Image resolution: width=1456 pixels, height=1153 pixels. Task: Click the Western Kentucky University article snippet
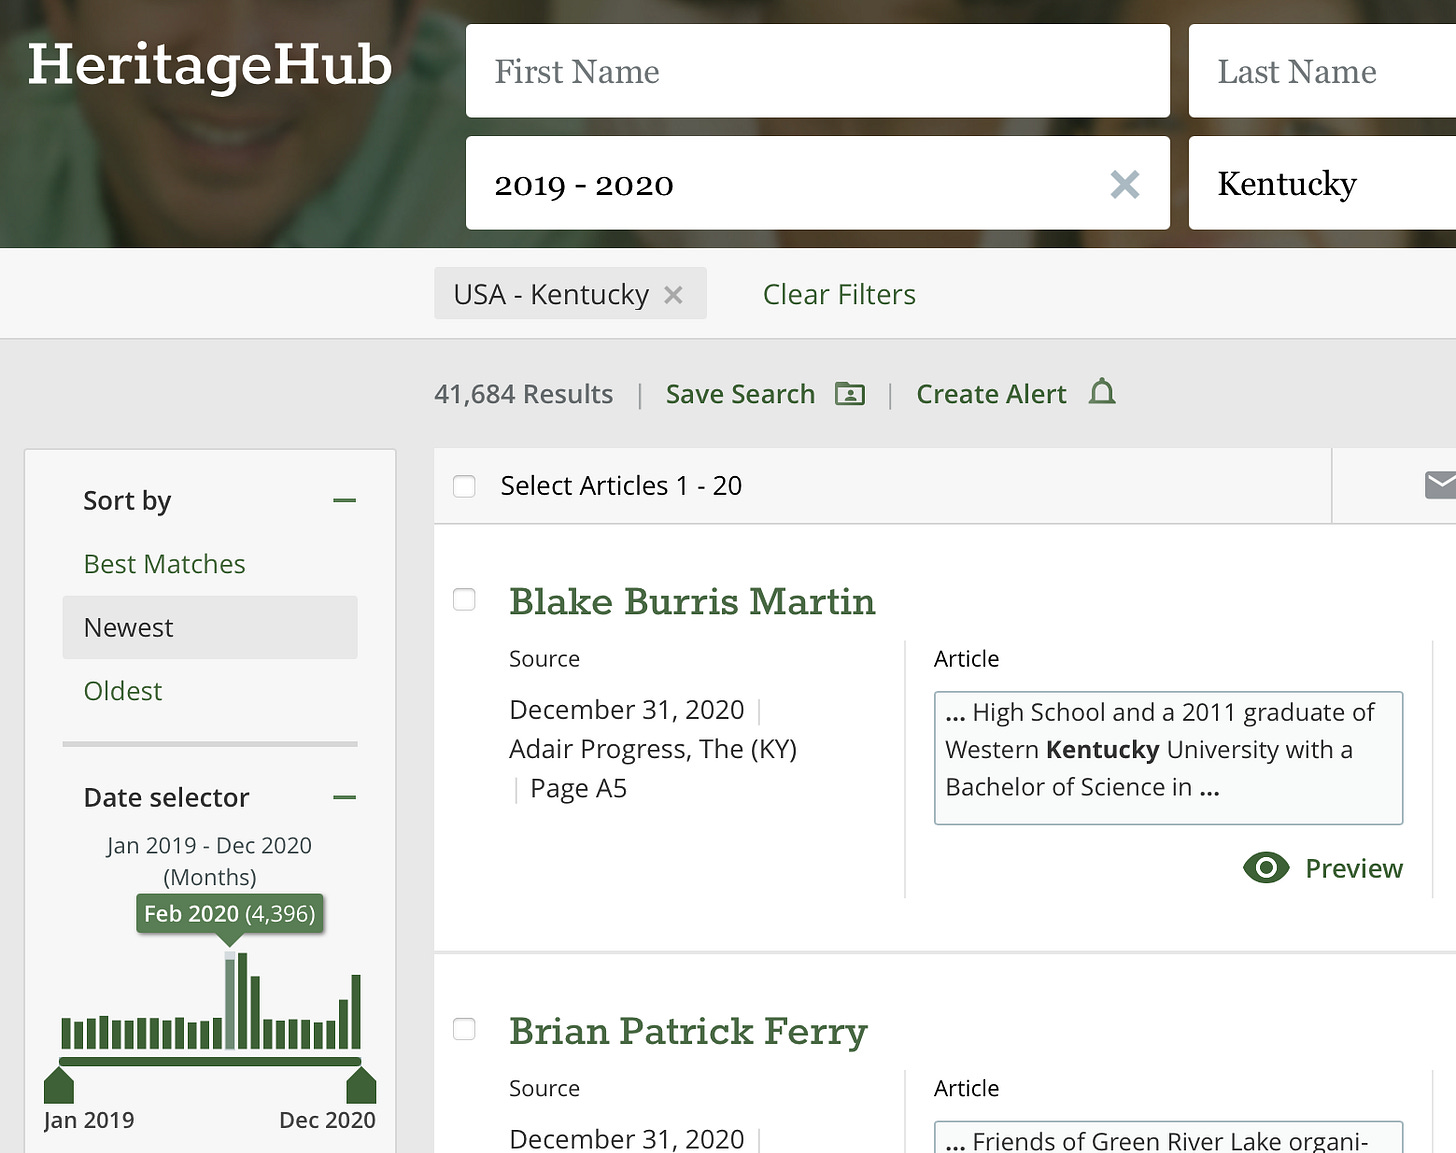(1168, 758)
